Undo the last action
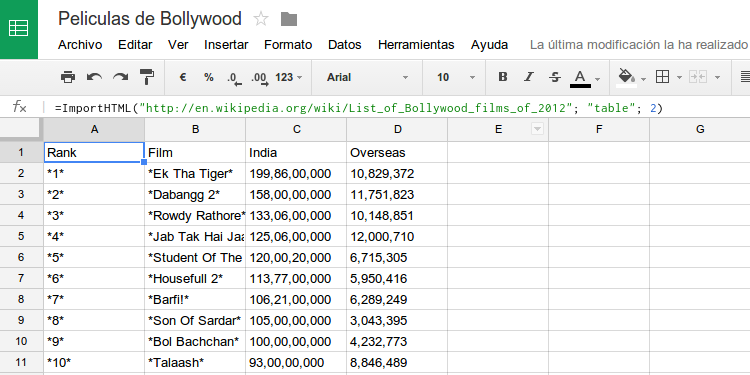750x375 pixels. coord(94,77)
